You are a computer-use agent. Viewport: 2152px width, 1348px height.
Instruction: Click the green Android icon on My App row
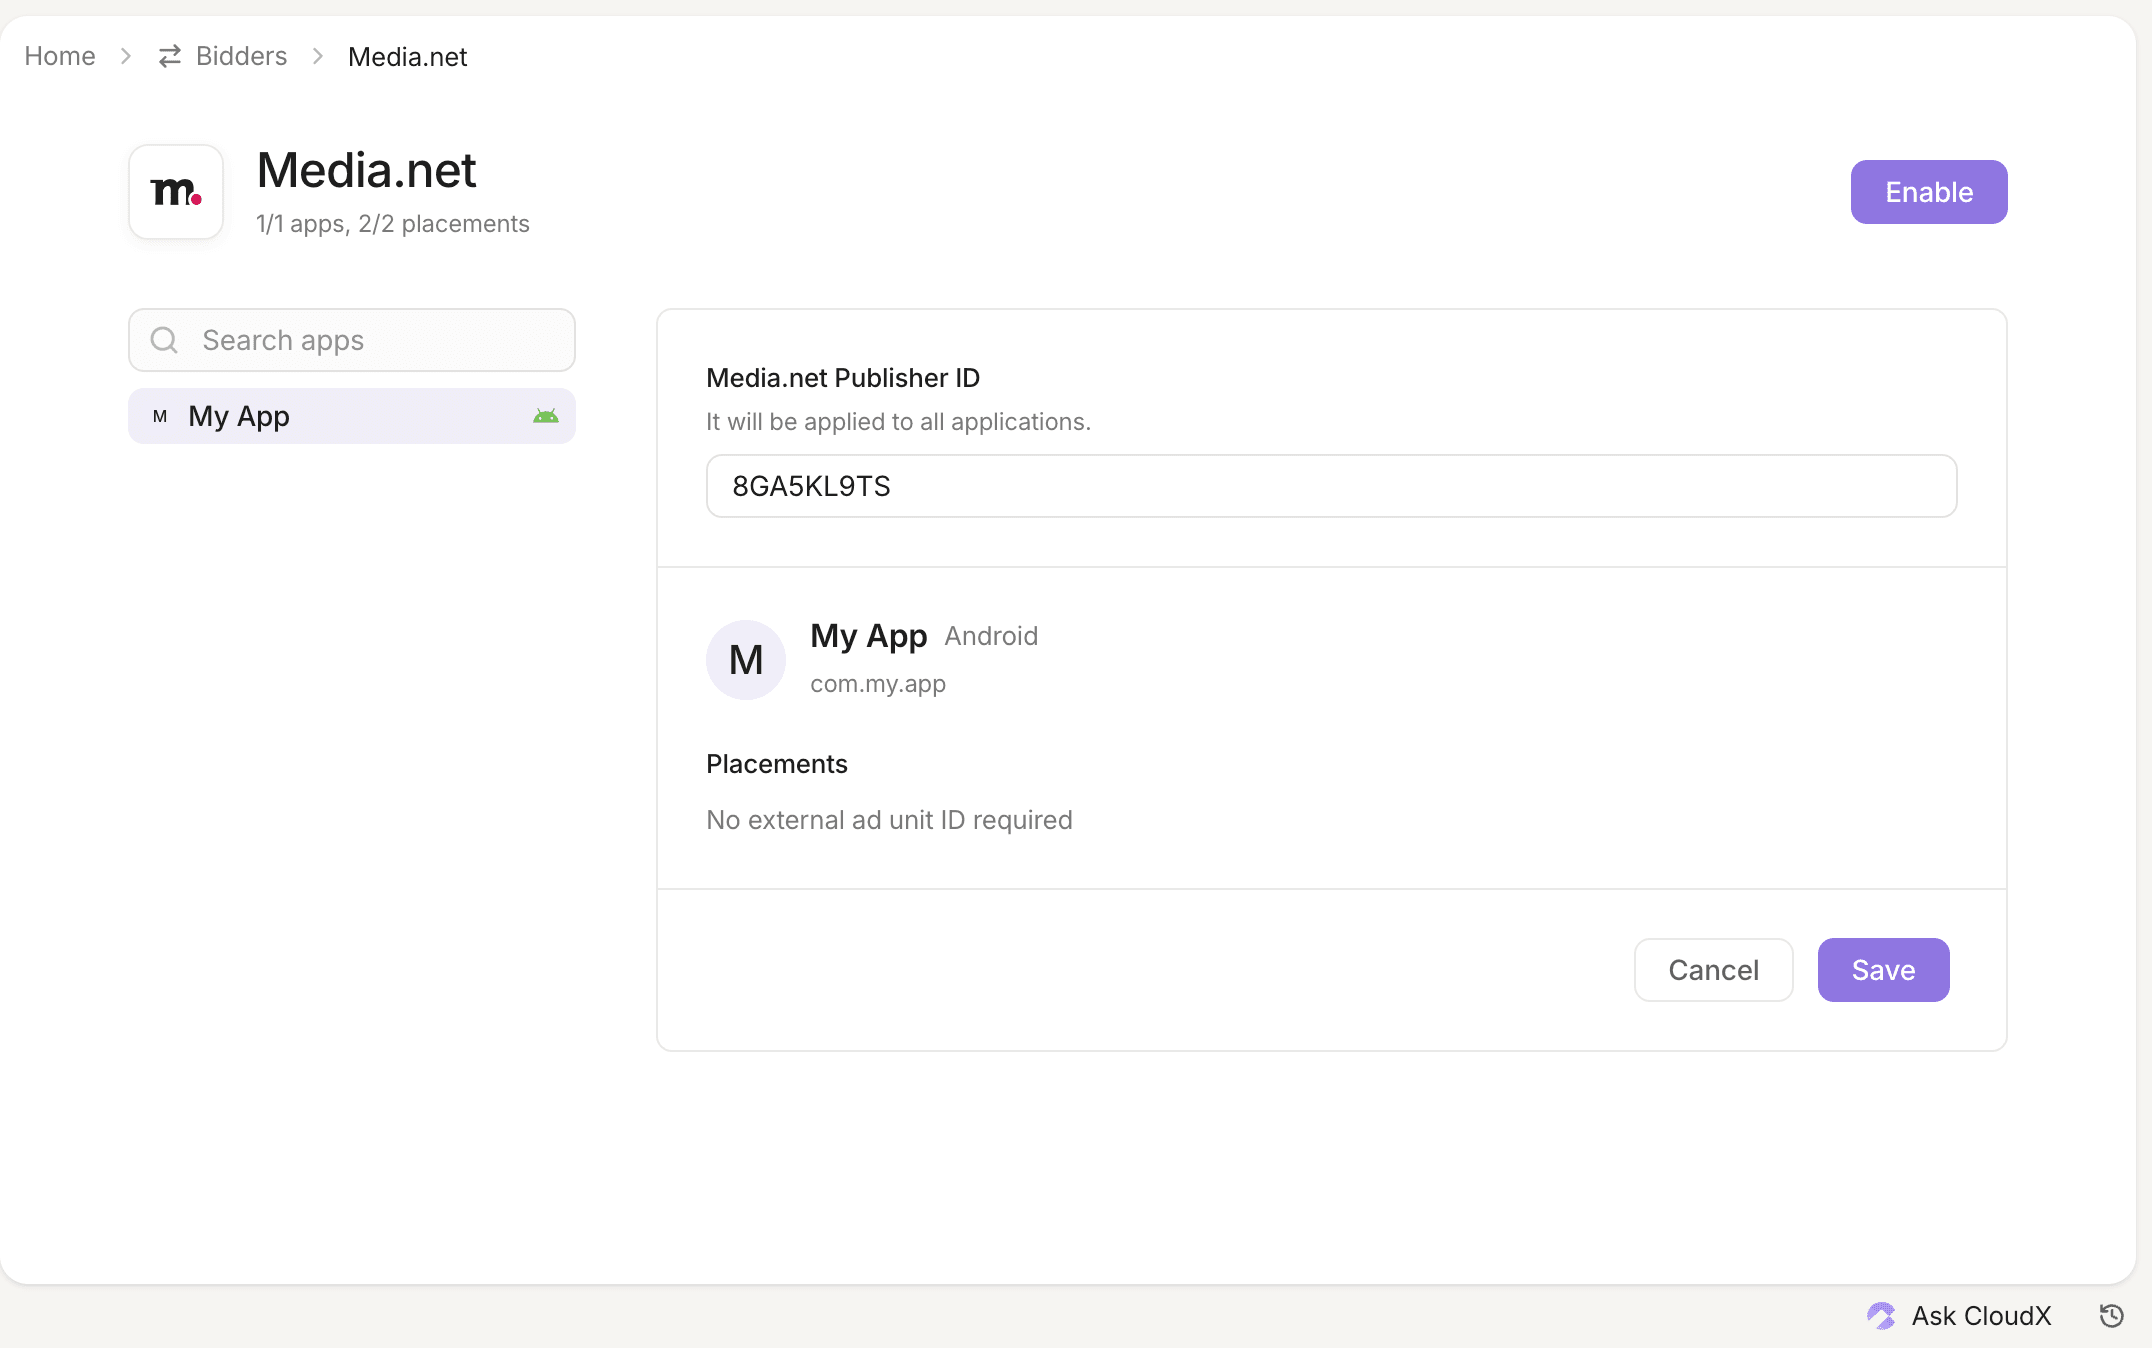point(546,416)
